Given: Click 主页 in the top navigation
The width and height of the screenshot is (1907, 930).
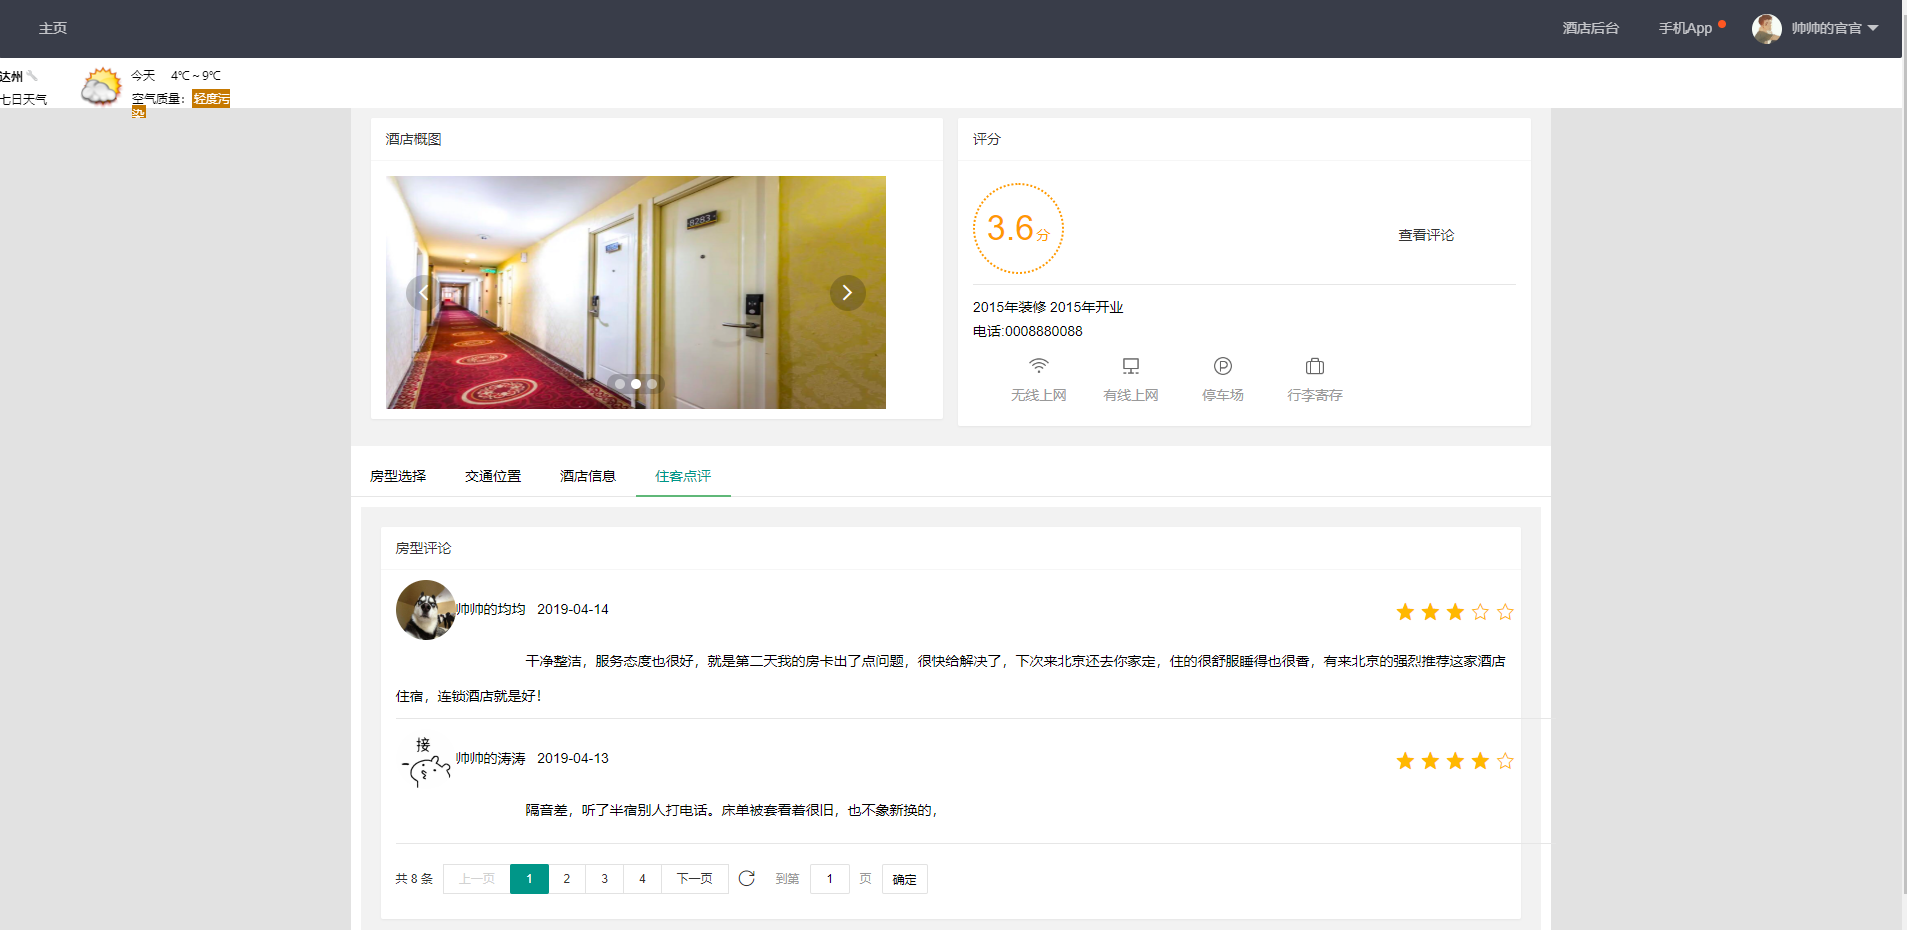Looking at the screenshot, I should (52, 28).
